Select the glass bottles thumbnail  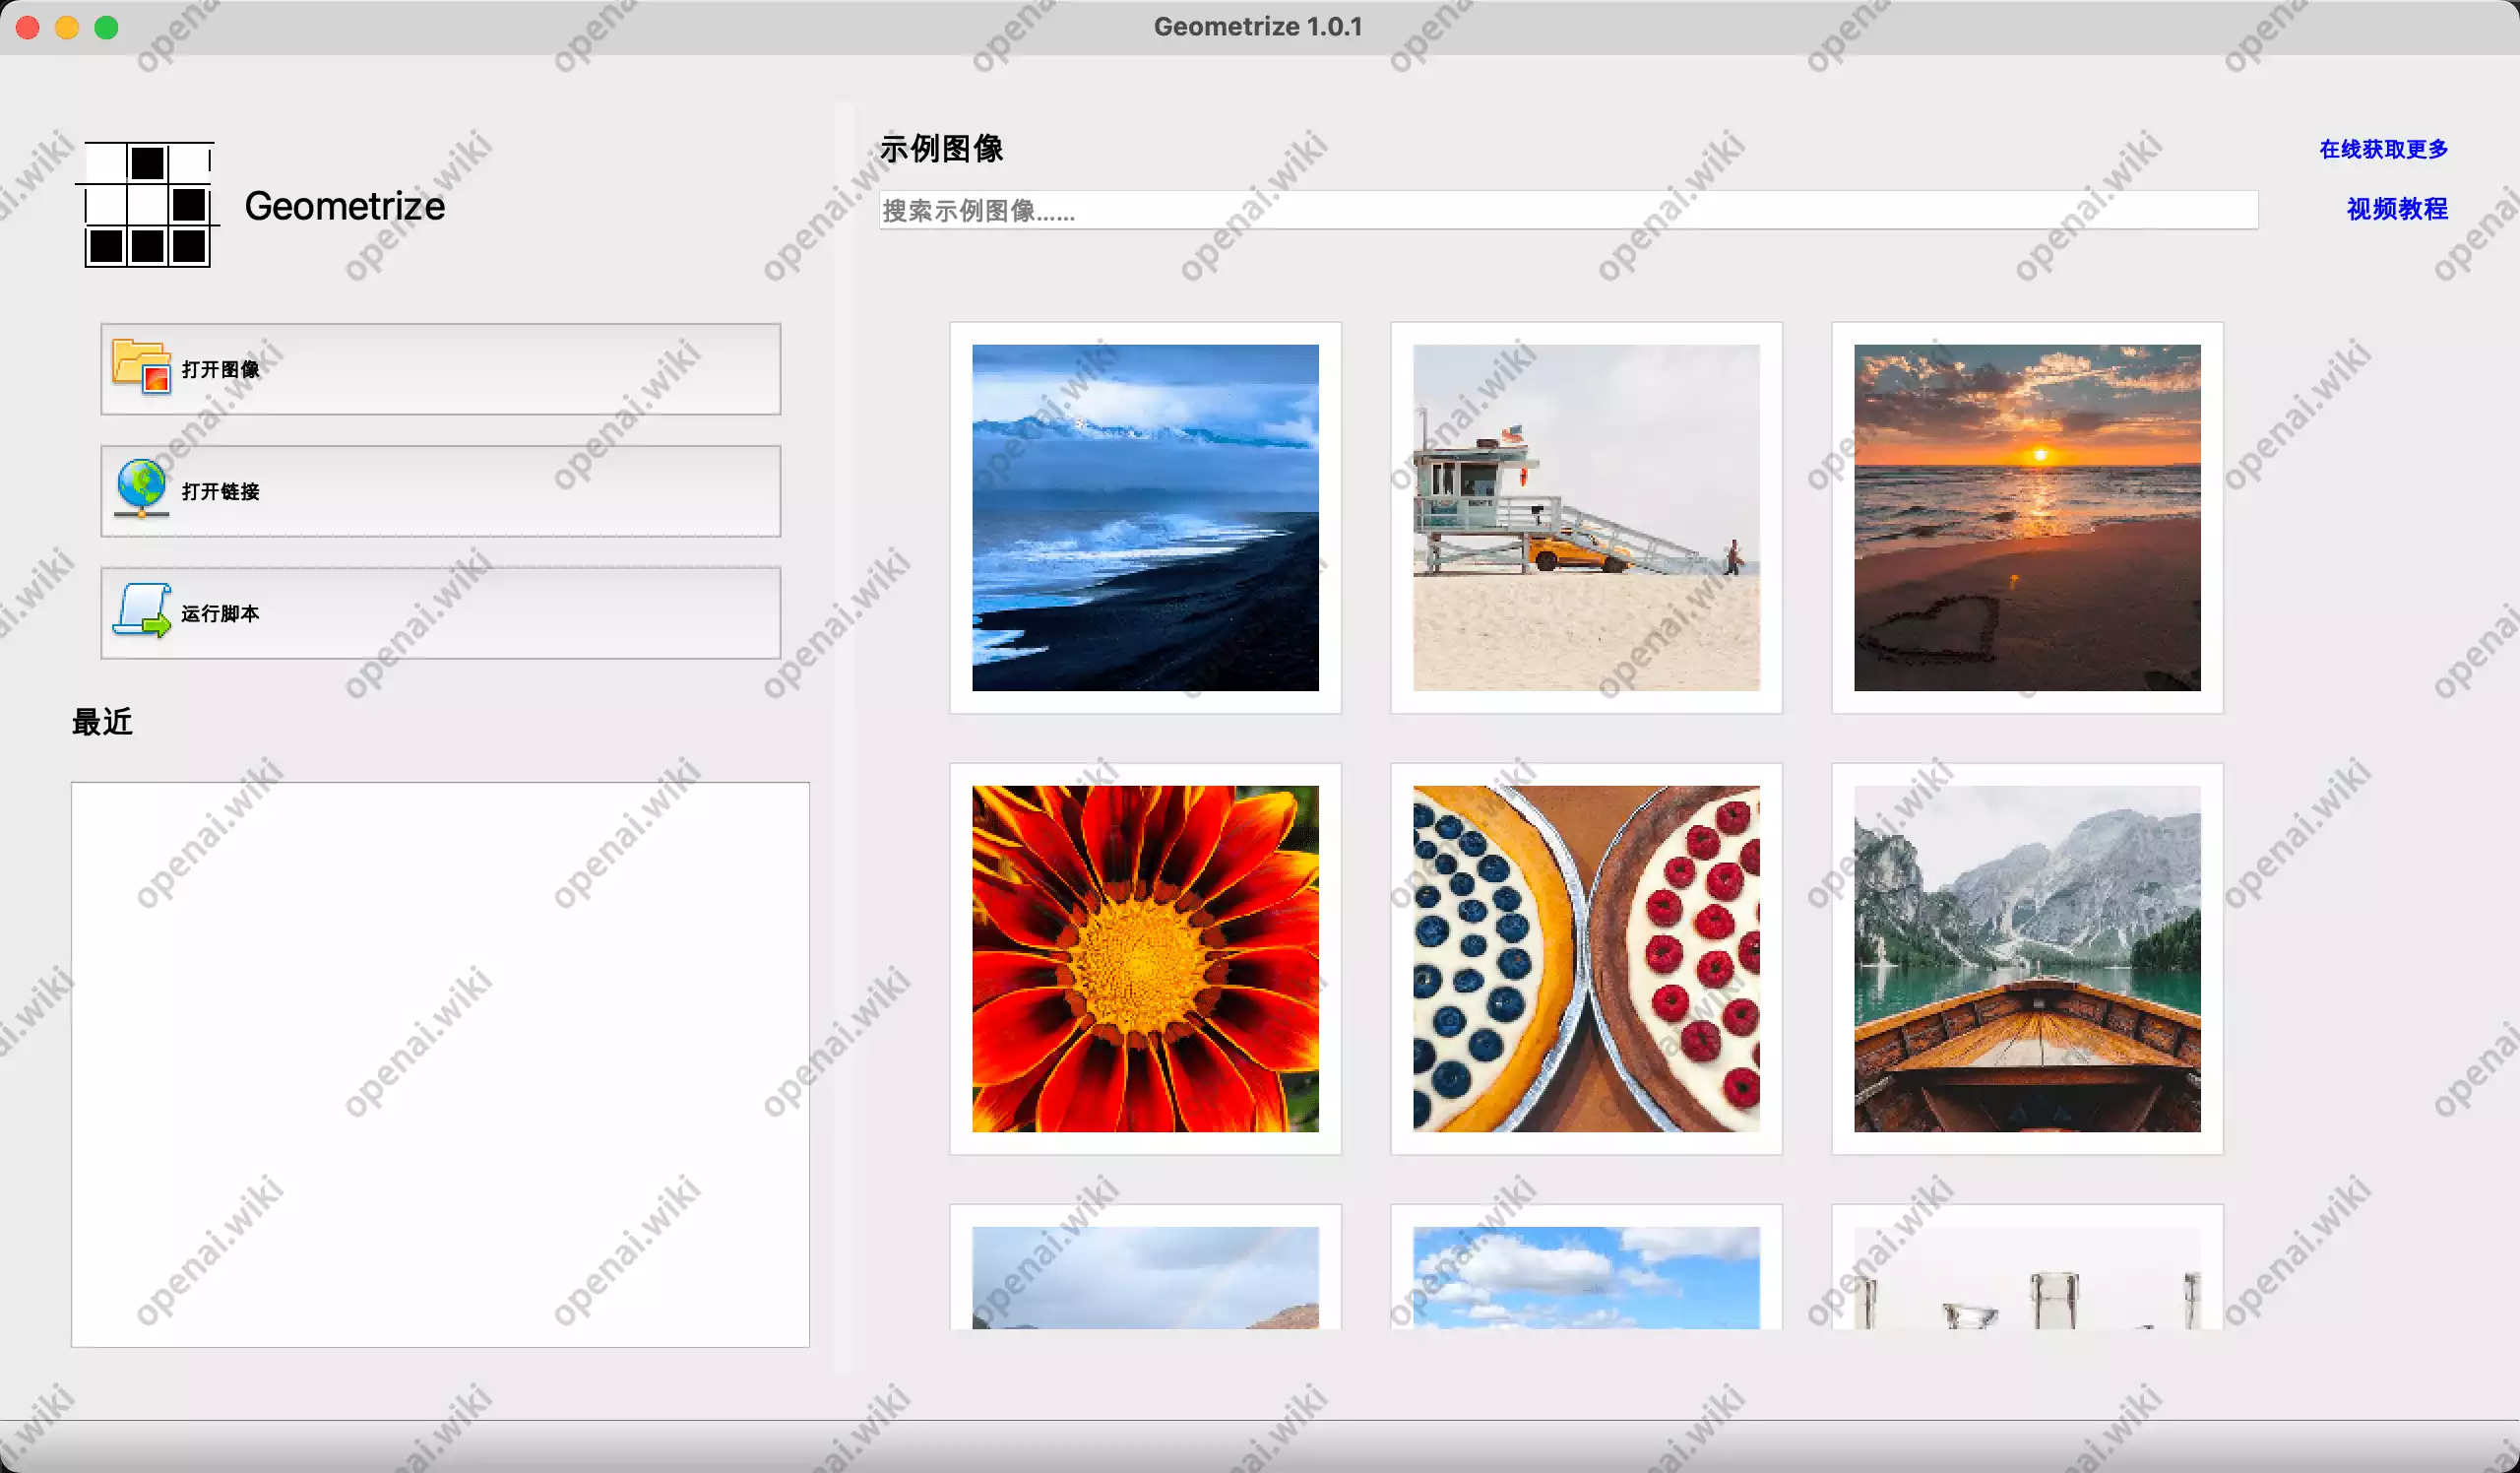(x=2027, y=1268)
